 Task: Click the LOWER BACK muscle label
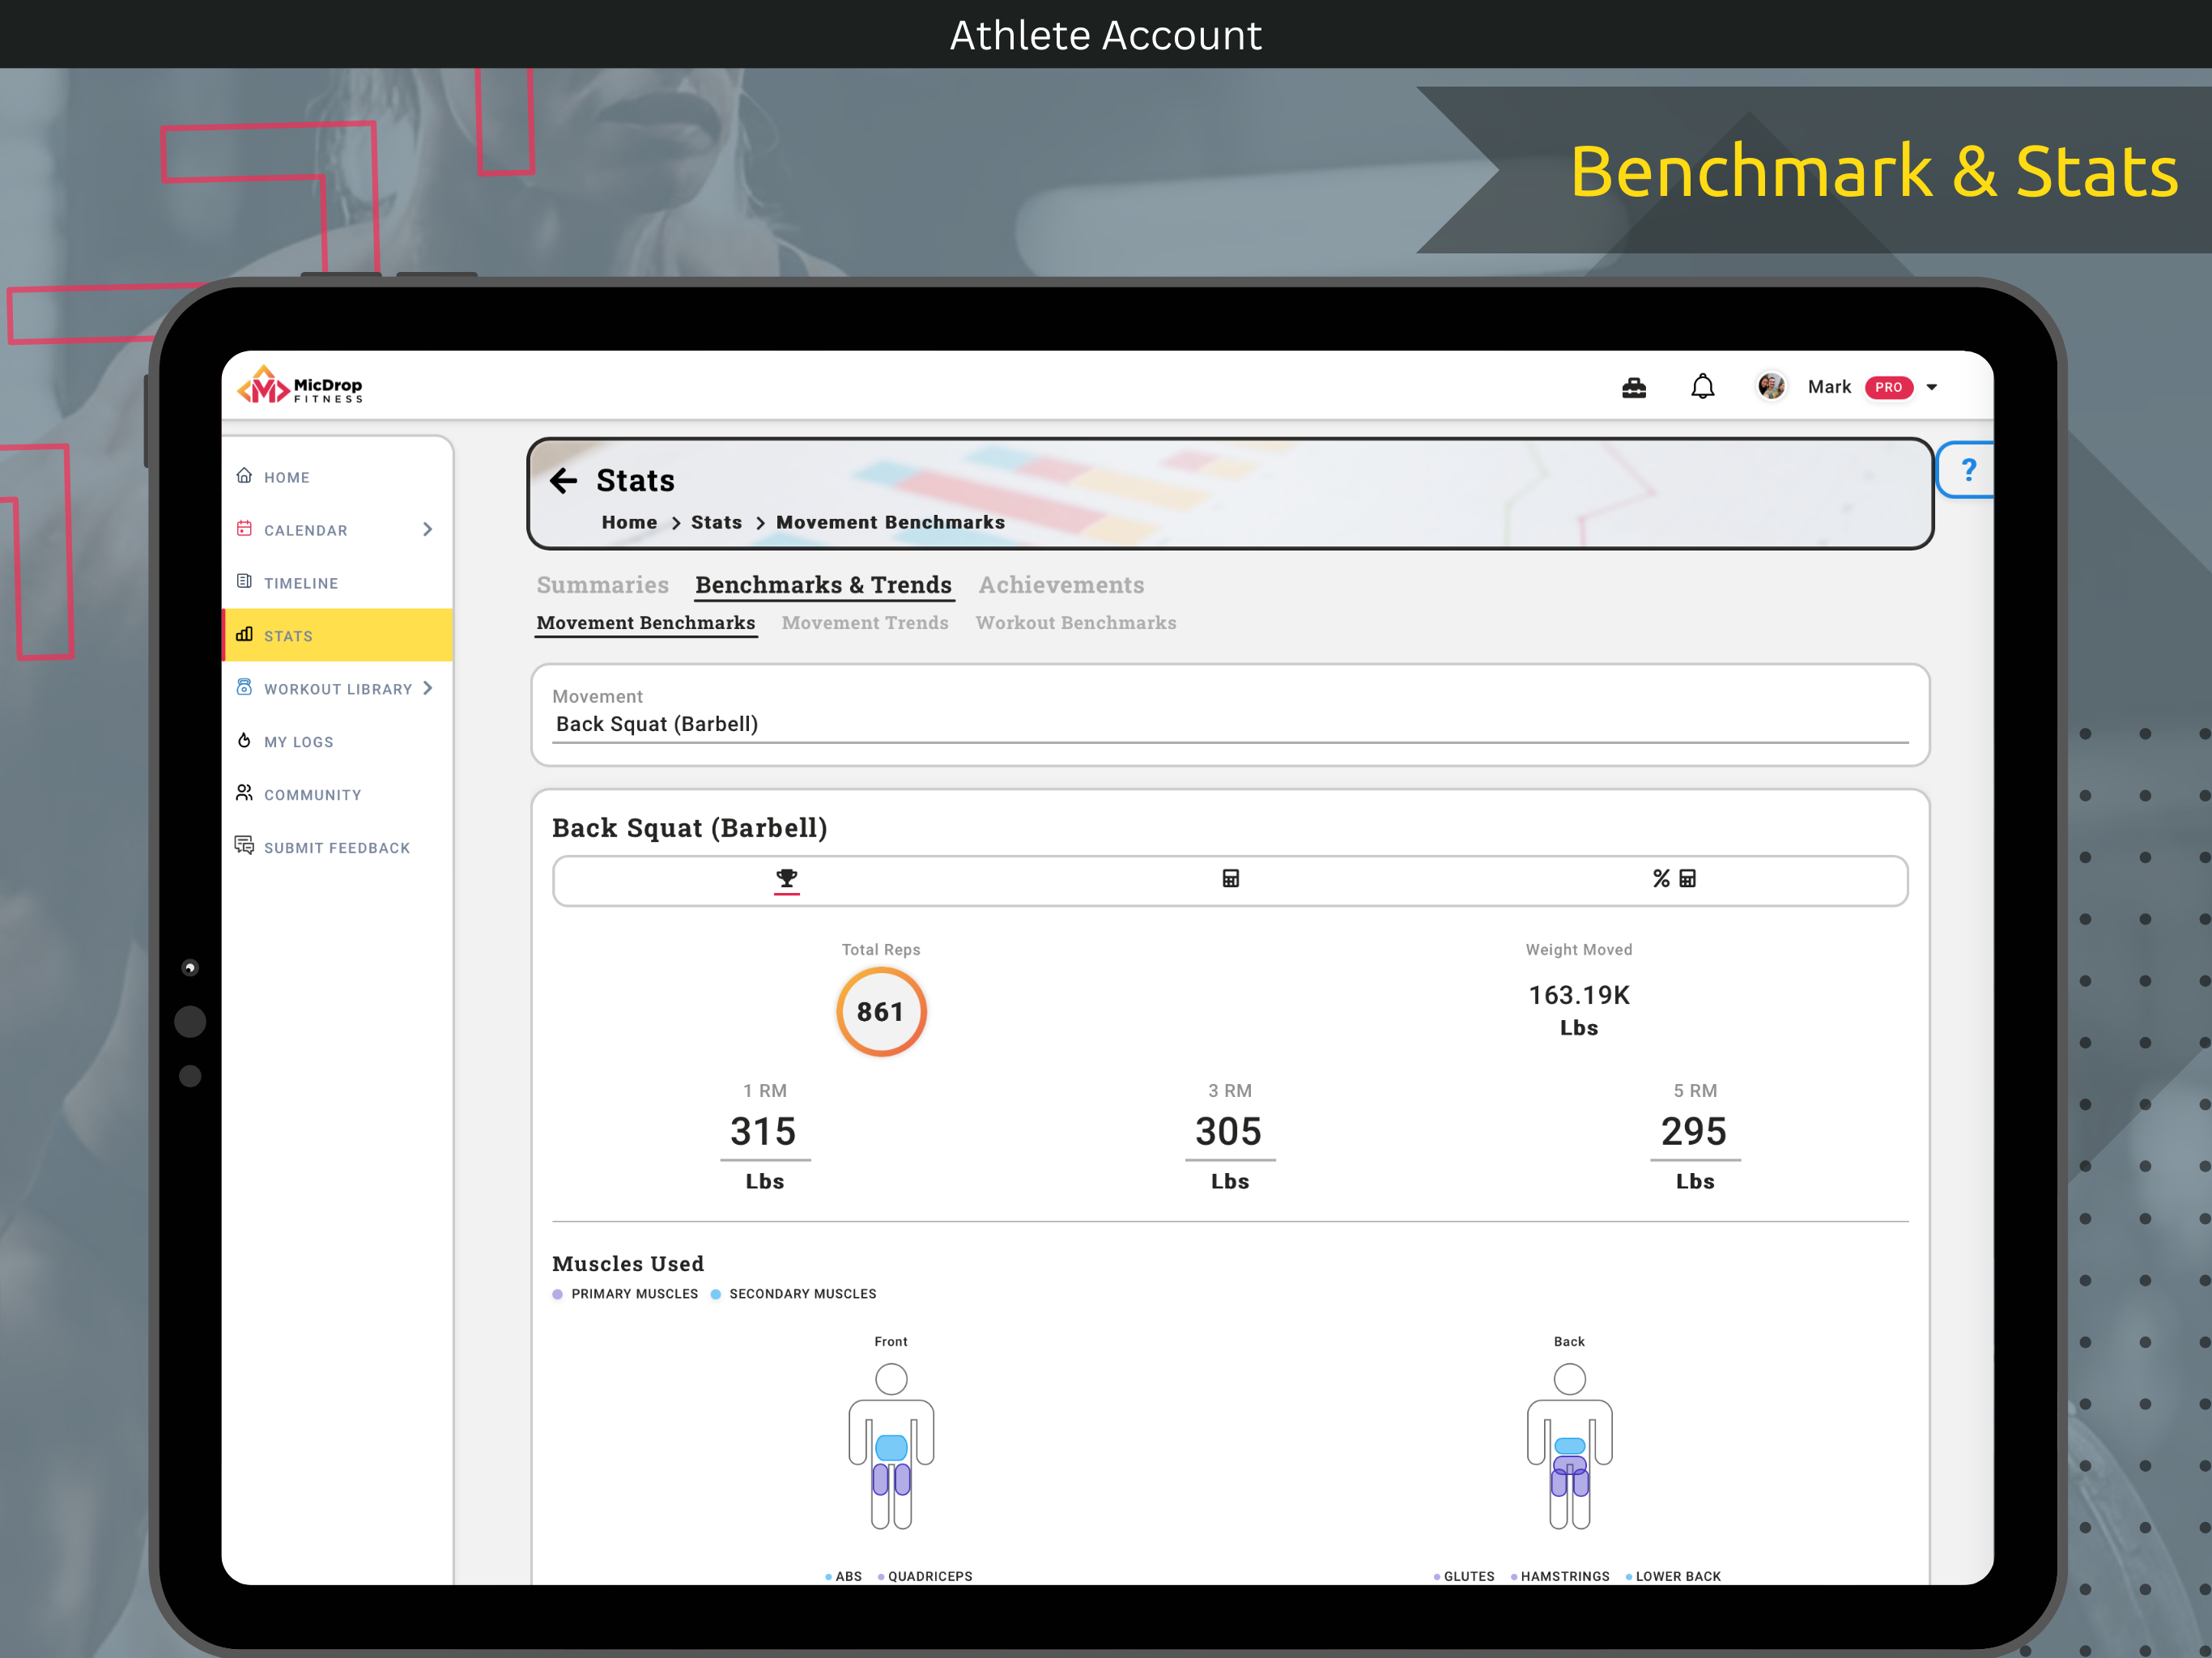coord(1678,1576)
